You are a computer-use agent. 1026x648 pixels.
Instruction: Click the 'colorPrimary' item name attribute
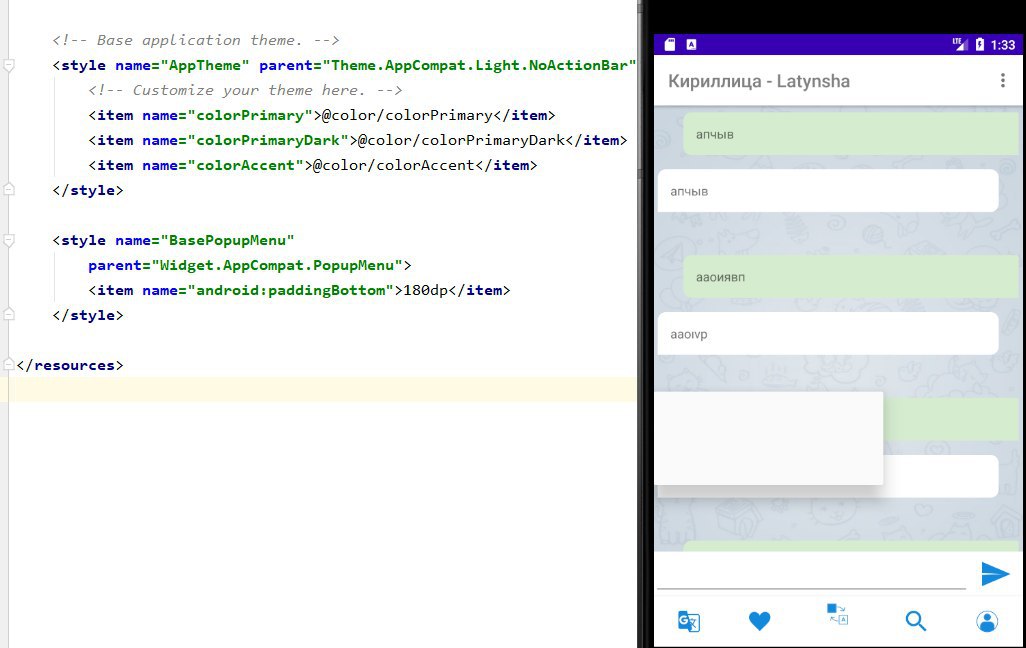[250, 115]
